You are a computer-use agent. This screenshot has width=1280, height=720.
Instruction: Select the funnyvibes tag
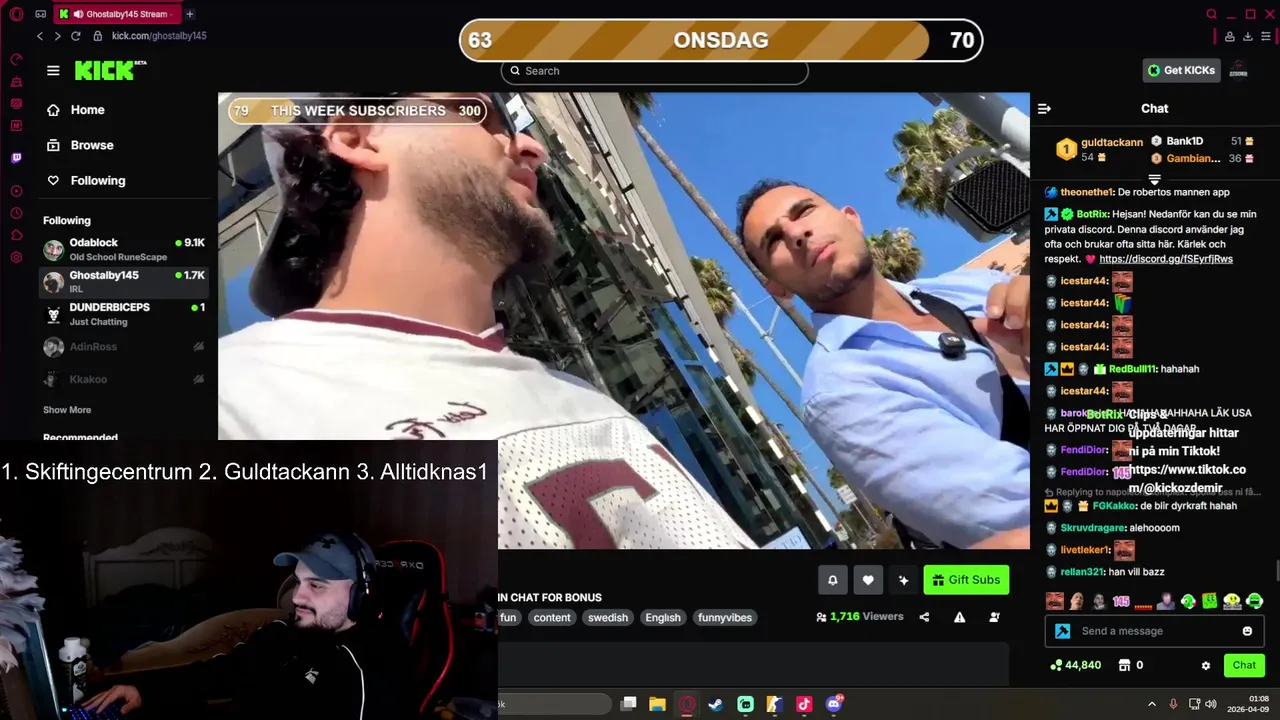tap(725, 617)
